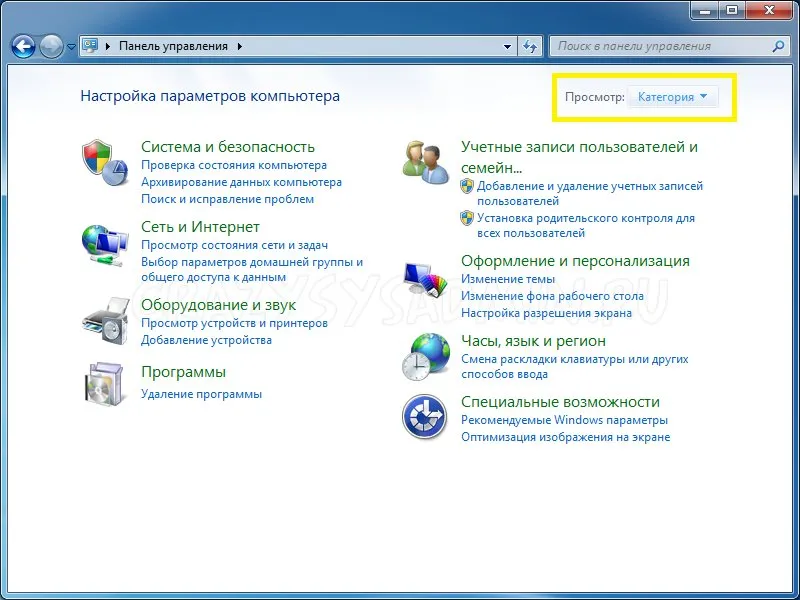Click Добавление и удаление учетных записей link
The width and height of the screenshot is (800, 600).
pyautogui.click(x=589, y=193)
